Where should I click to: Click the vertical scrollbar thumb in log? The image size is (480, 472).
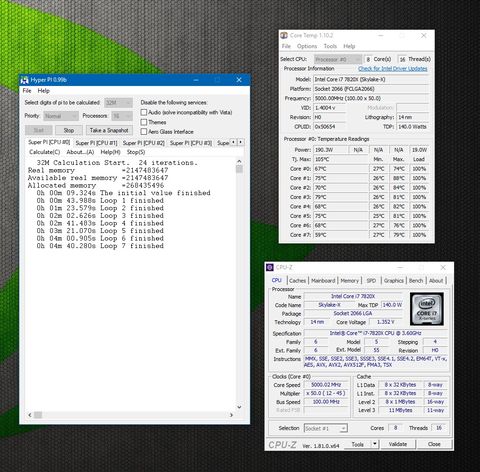coord(239,169)
